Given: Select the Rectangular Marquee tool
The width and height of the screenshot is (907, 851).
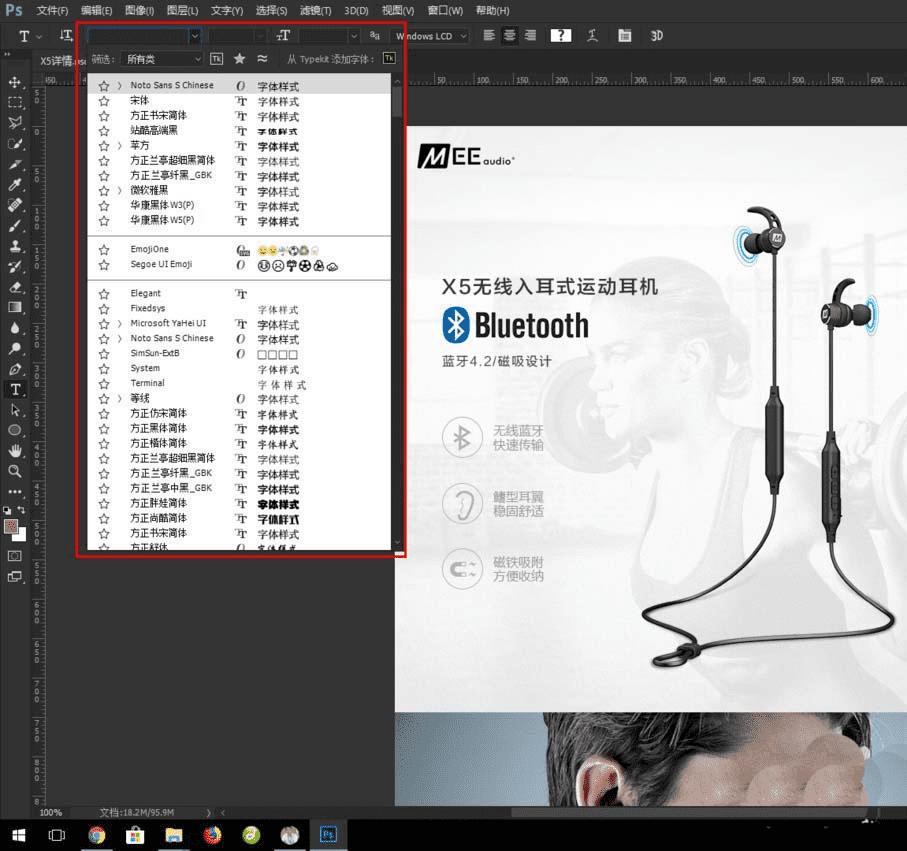Looking at the screenshot, I should [x=15, y=102].
